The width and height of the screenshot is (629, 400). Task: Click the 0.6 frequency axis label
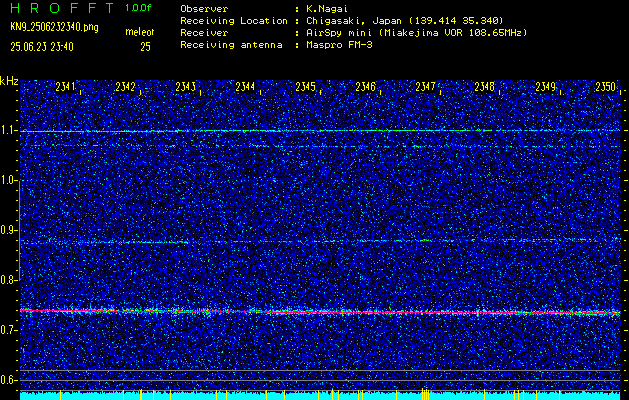pyautogui.click(x=8, y=380)
